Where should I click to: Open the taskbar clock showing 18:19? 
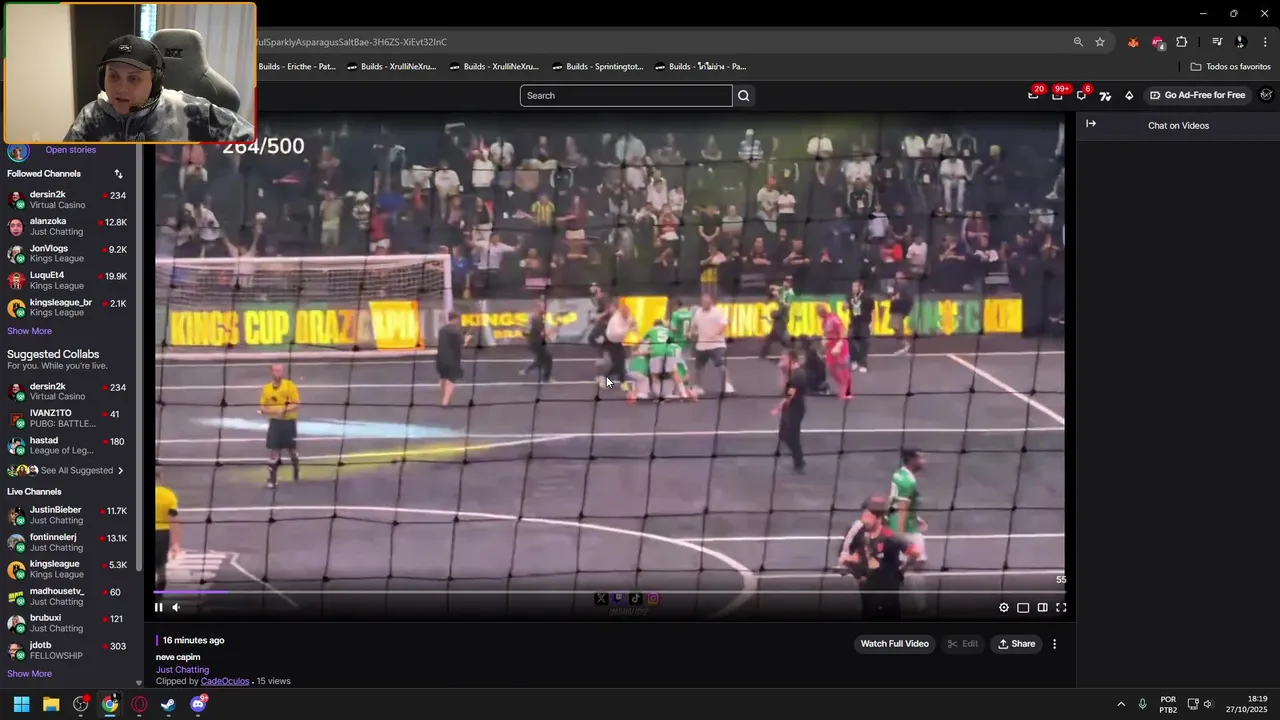tap(1246, 704)
